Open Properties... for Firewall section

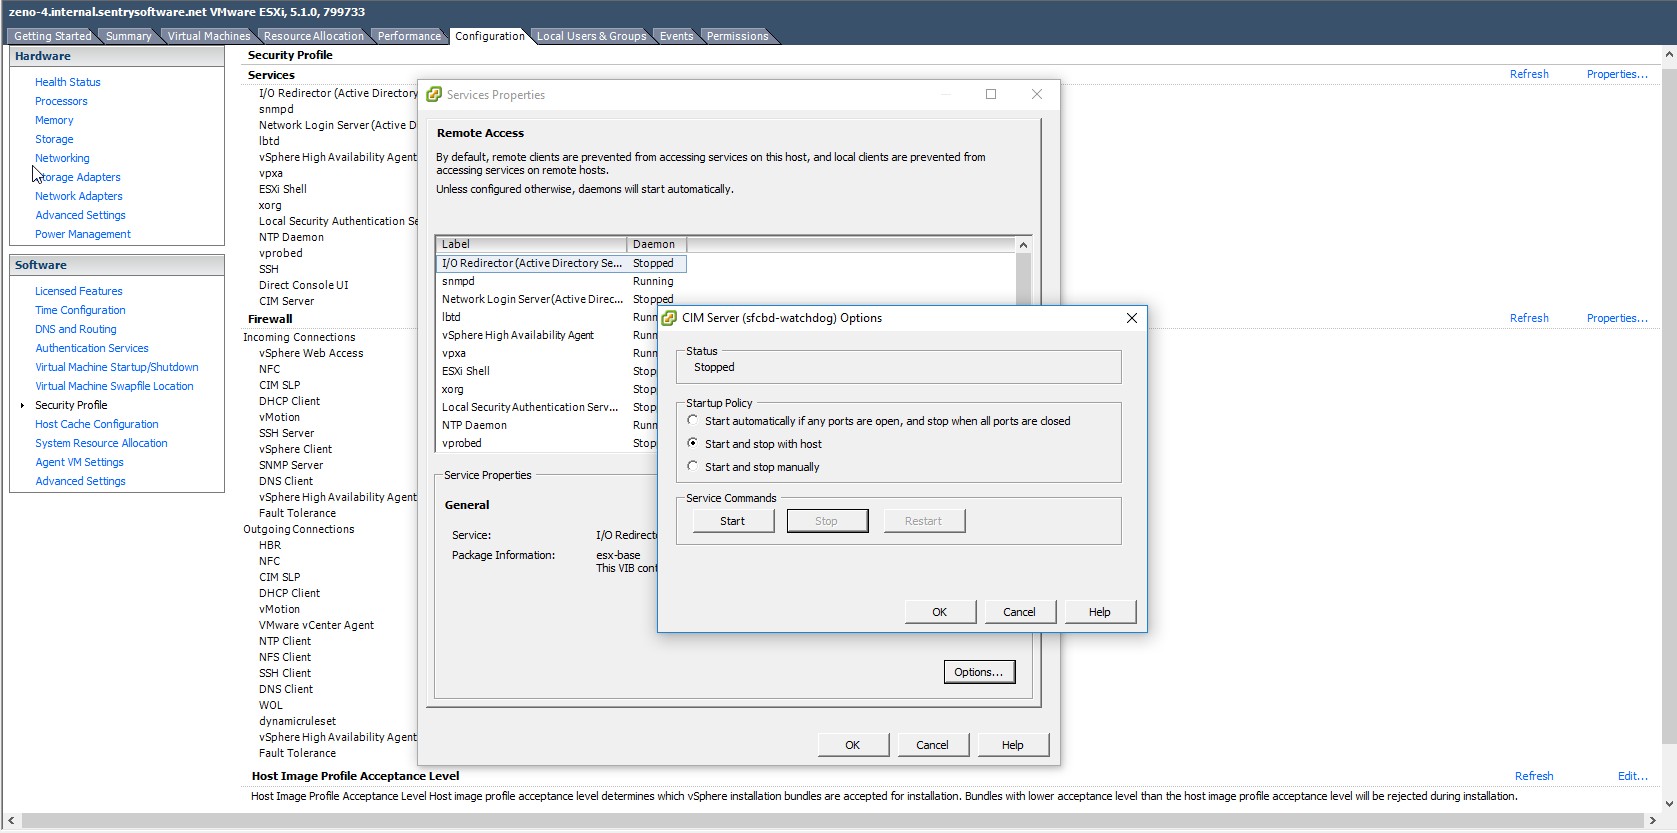[1617, 318]
